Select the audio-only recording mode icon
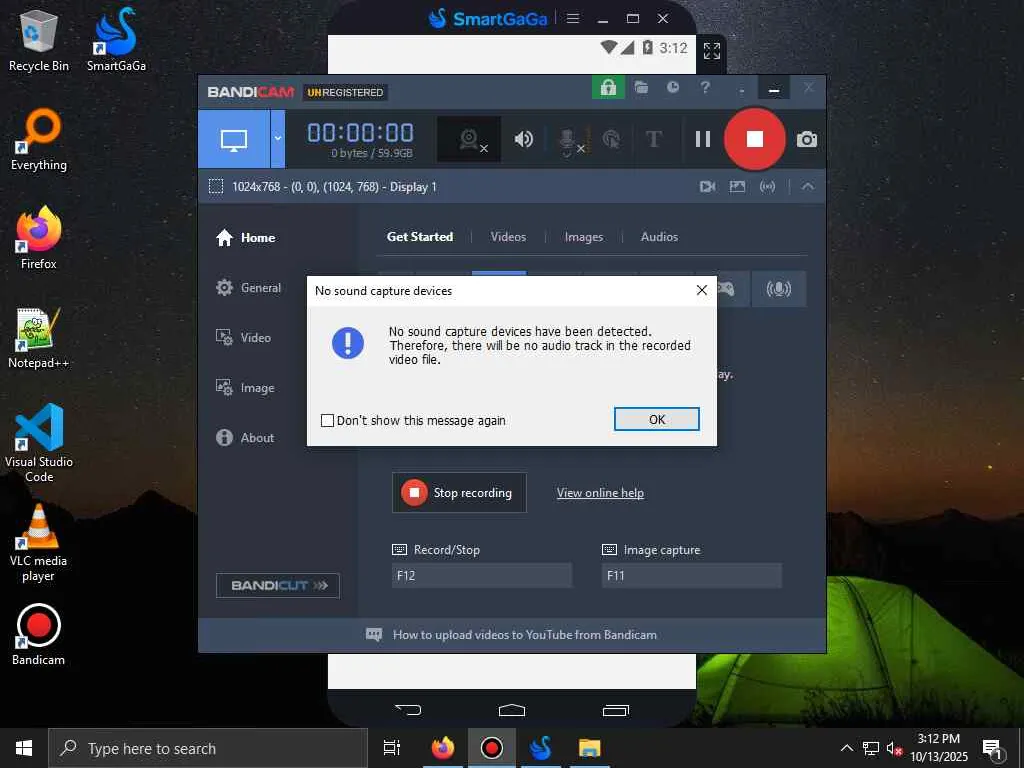Viewport: 1024px width, 768px height. [778, 289]
